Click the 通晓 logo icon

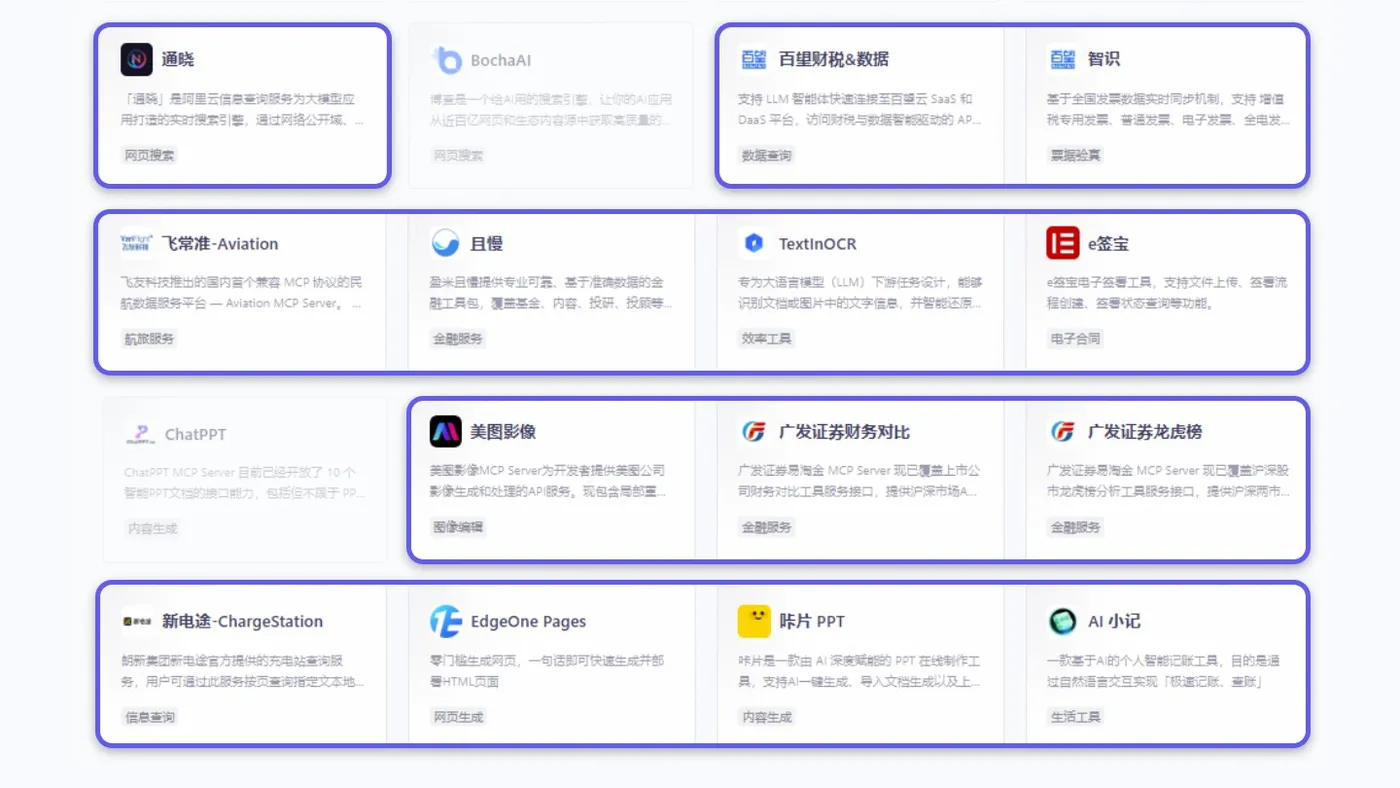click(x=137, y=59)
